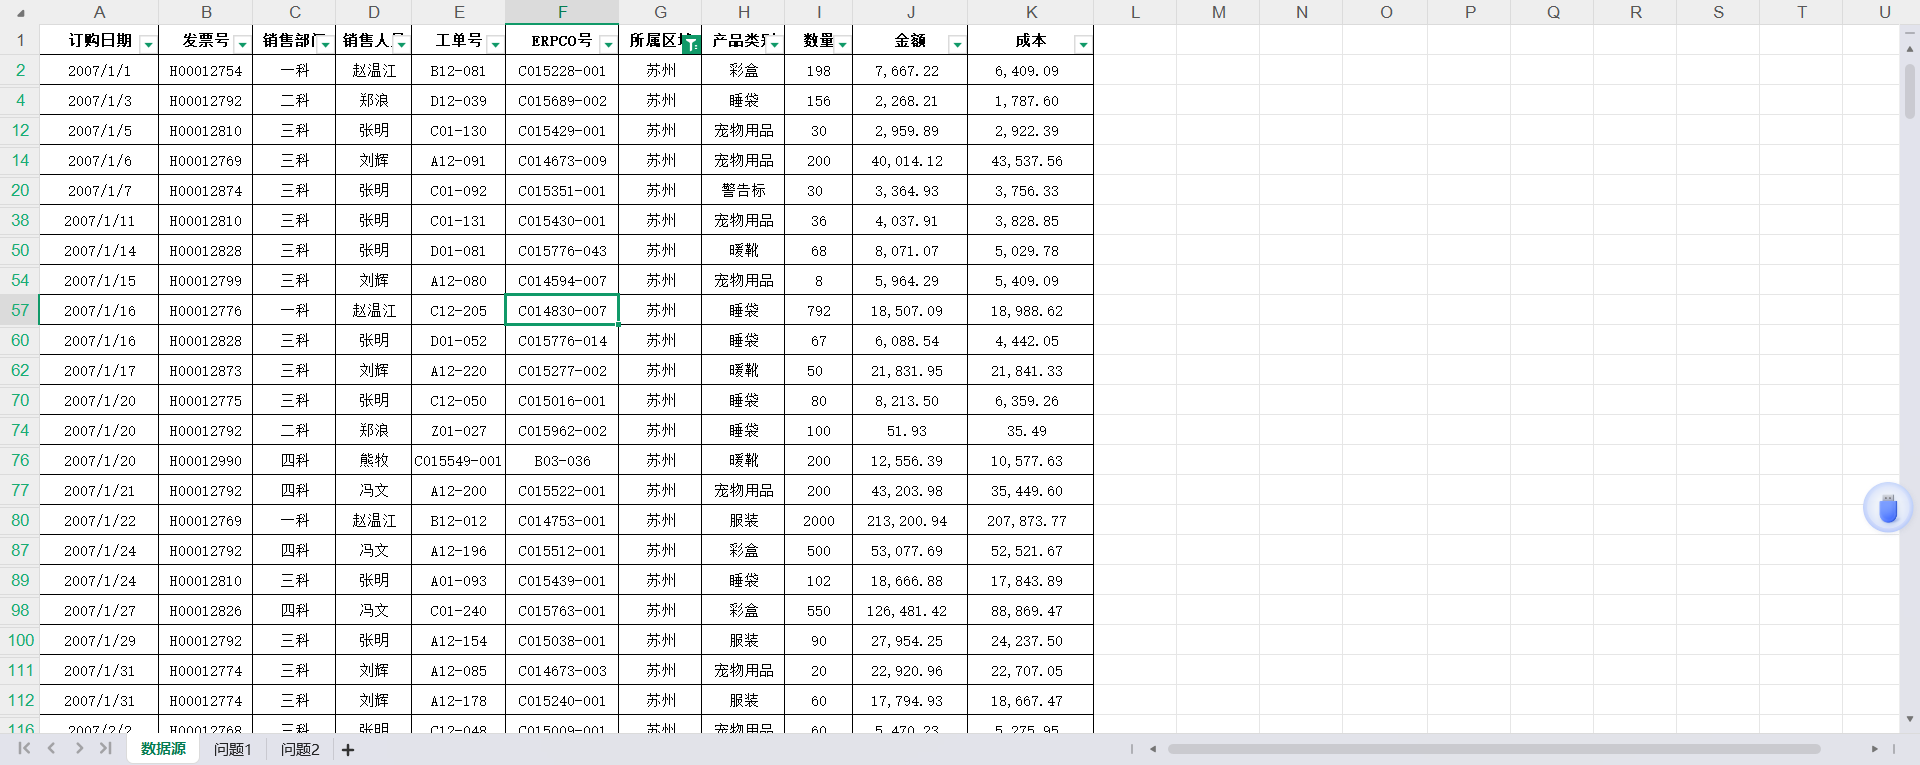Viewport: 1920px width, 765px height.
Task: Select column A header
Action: 99,12
